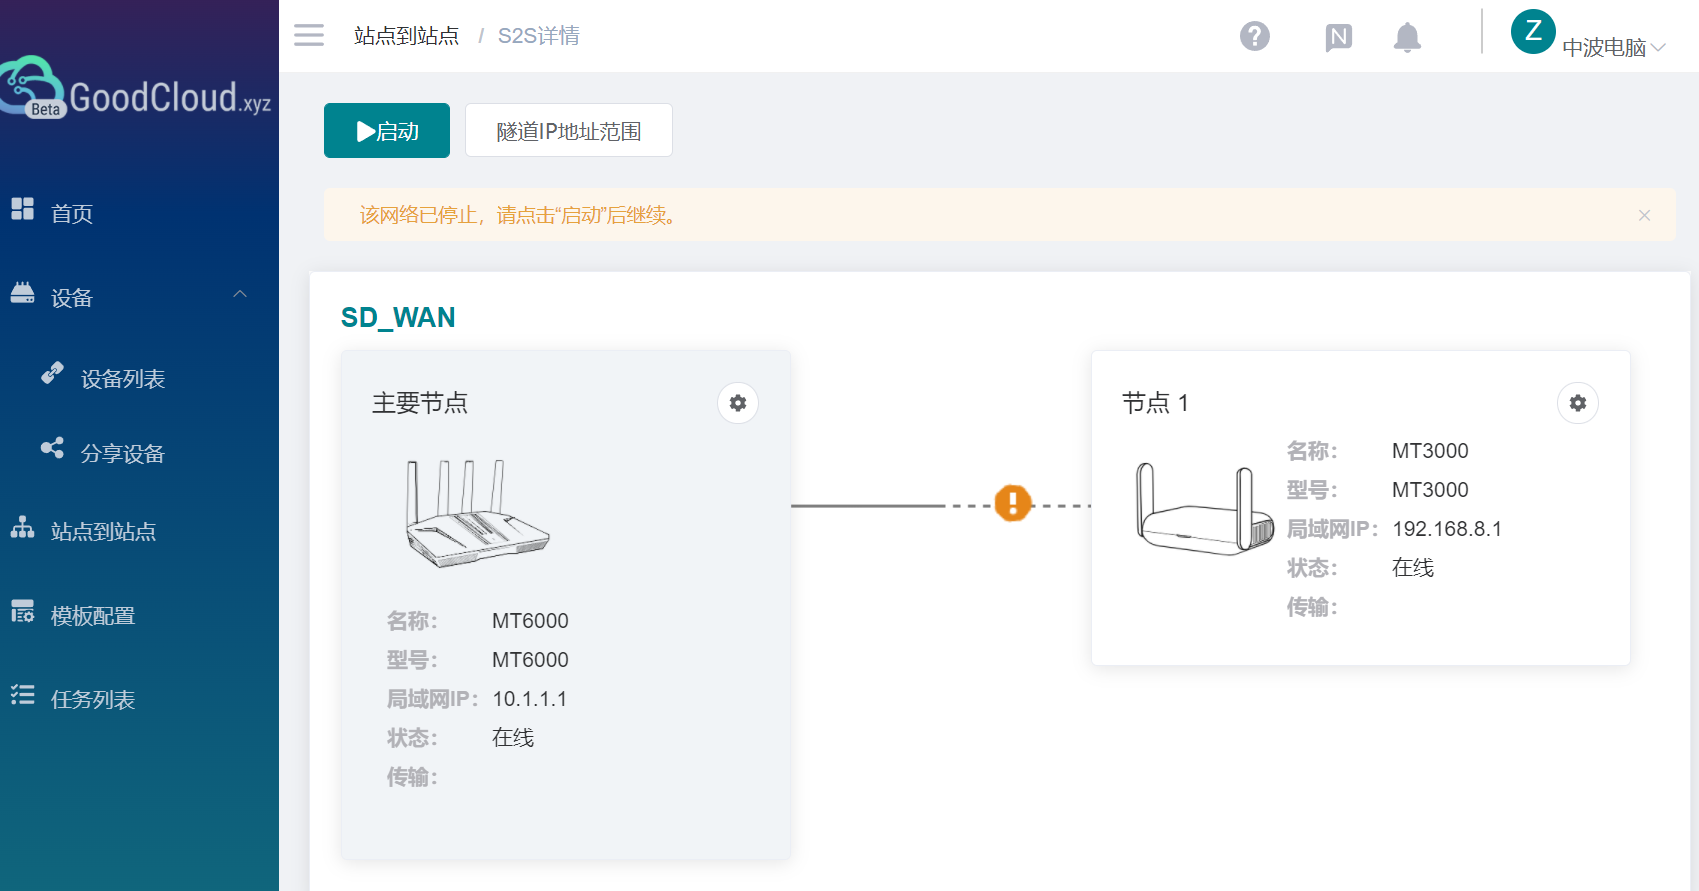
Task: Click the orange warning icon on link
Action: point(1012,504)
